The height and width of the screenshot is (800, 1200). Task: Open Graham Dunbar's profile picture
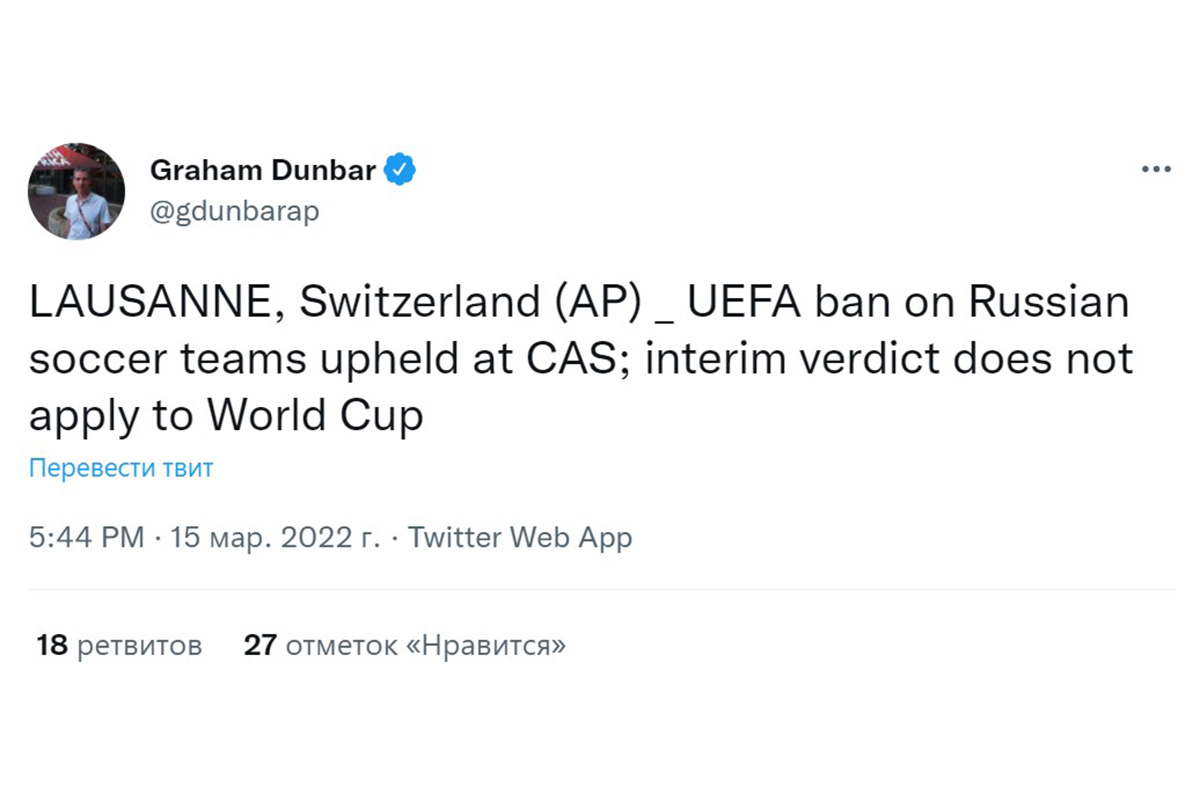coord(77,190)
